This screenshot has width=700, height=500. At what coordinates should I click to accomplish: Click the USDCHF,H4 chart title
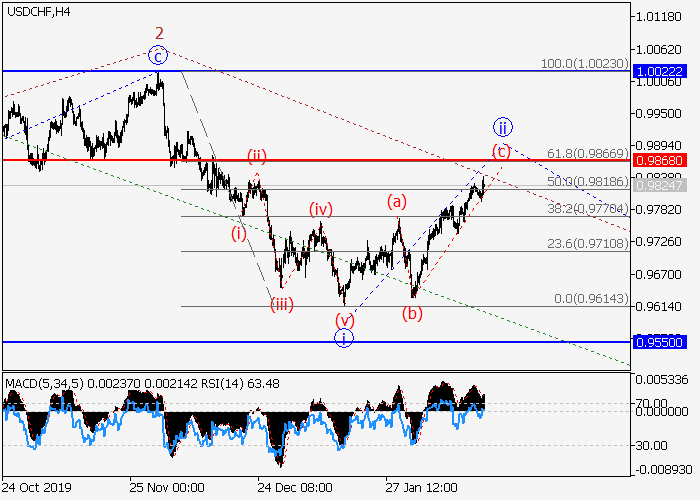pyautogui.click(x=37, y=11)
